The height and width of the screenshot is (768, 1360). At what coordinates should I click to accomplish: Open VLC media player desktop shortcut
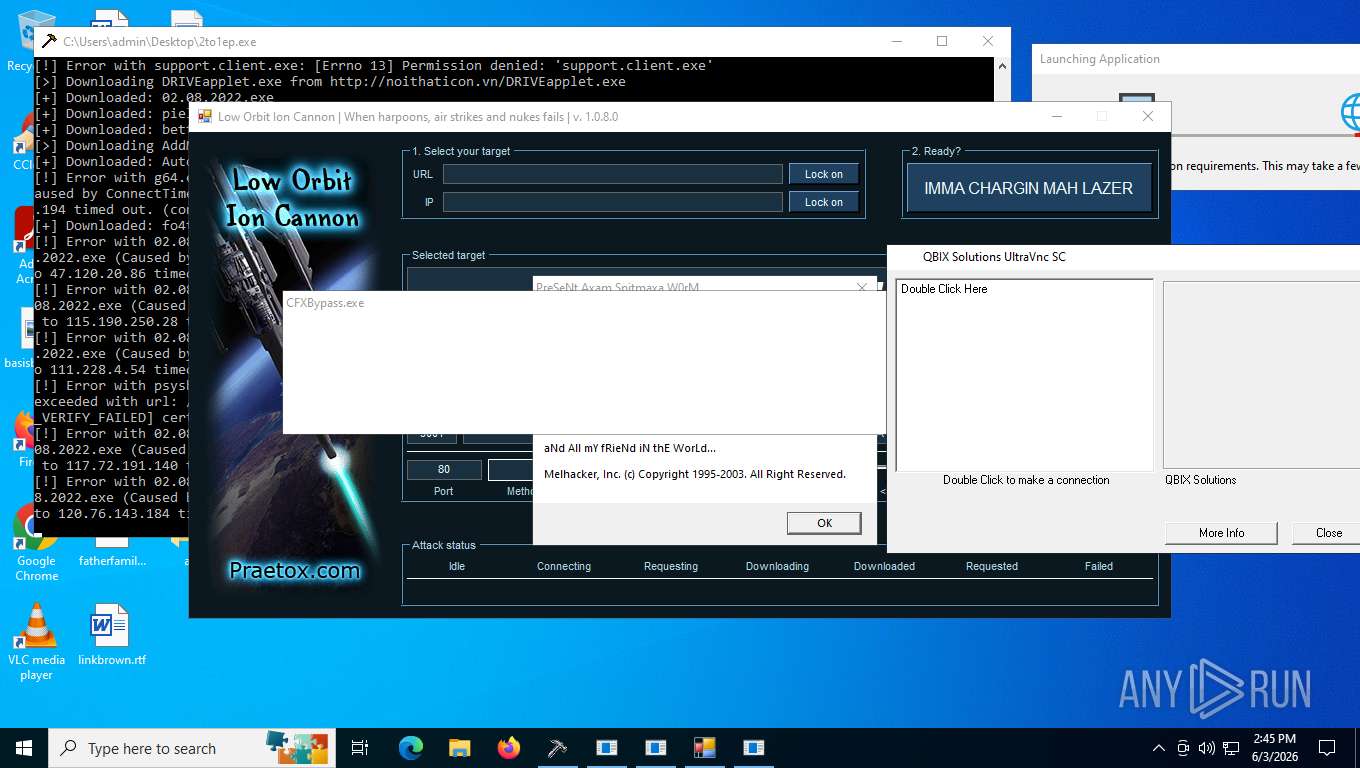pyautogui.click(x=36, y=641)
